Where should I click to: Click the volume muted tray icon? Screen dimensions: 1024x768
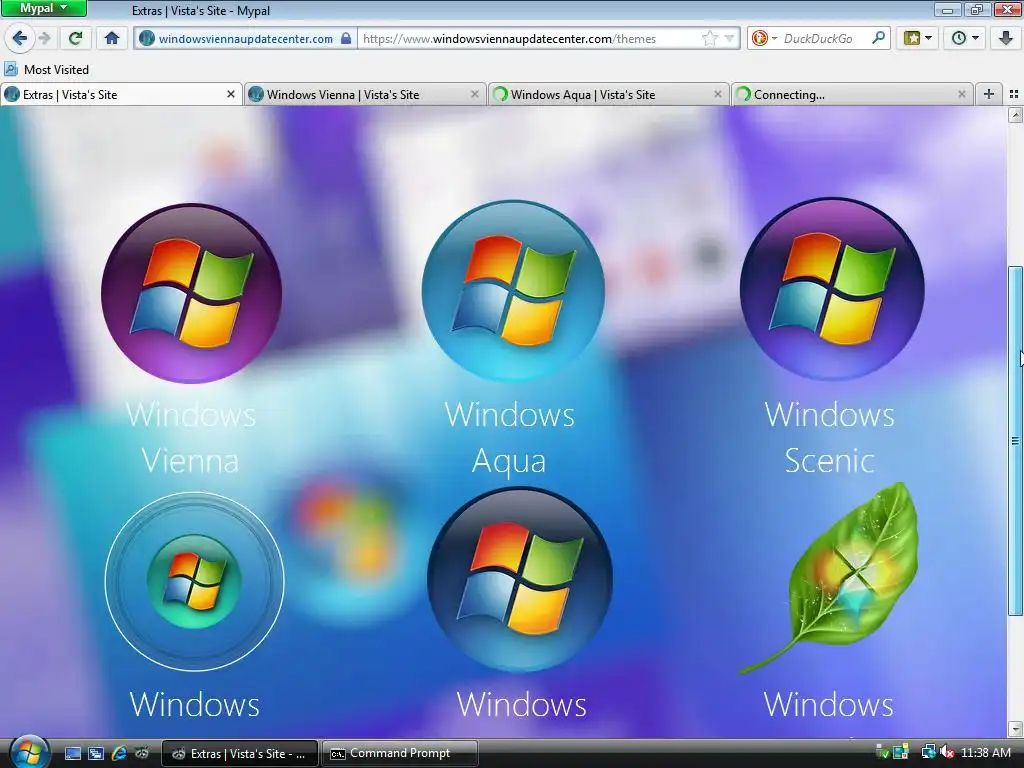(947, 753)
